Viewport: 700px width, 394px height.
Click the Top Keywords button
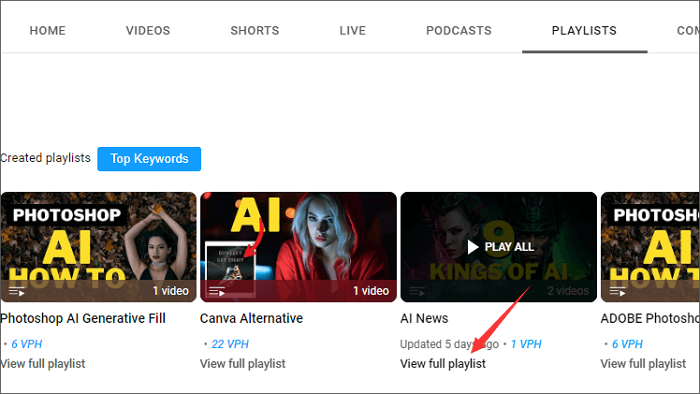(149, 159)
